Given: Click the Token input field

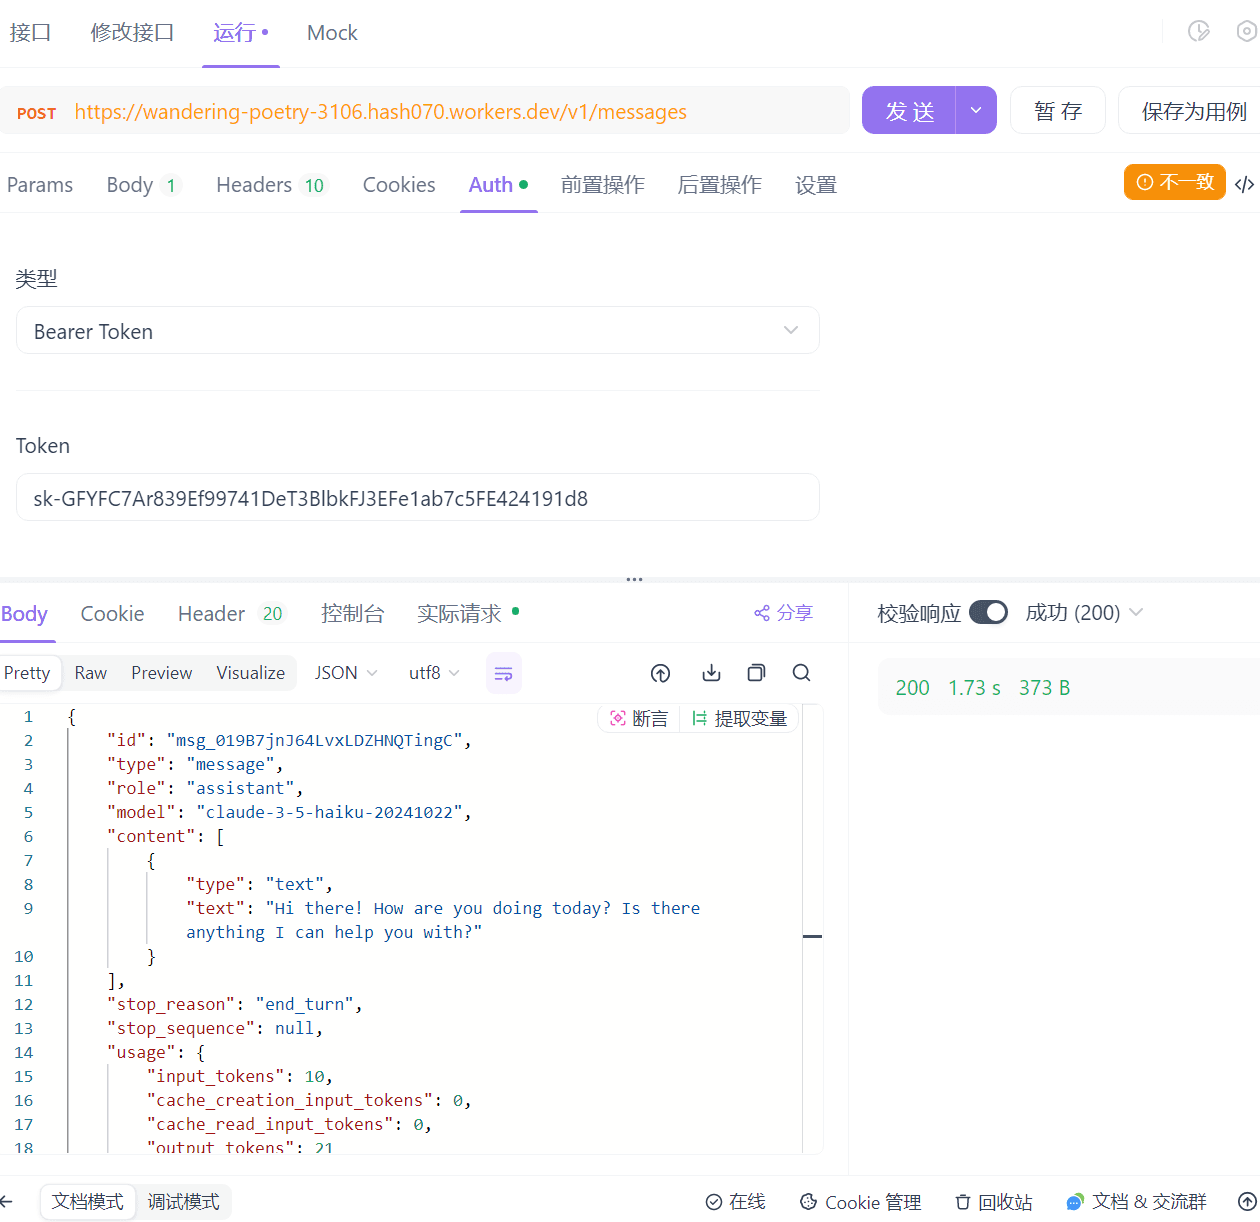Looking at the screenshot, I should (418, 497).
